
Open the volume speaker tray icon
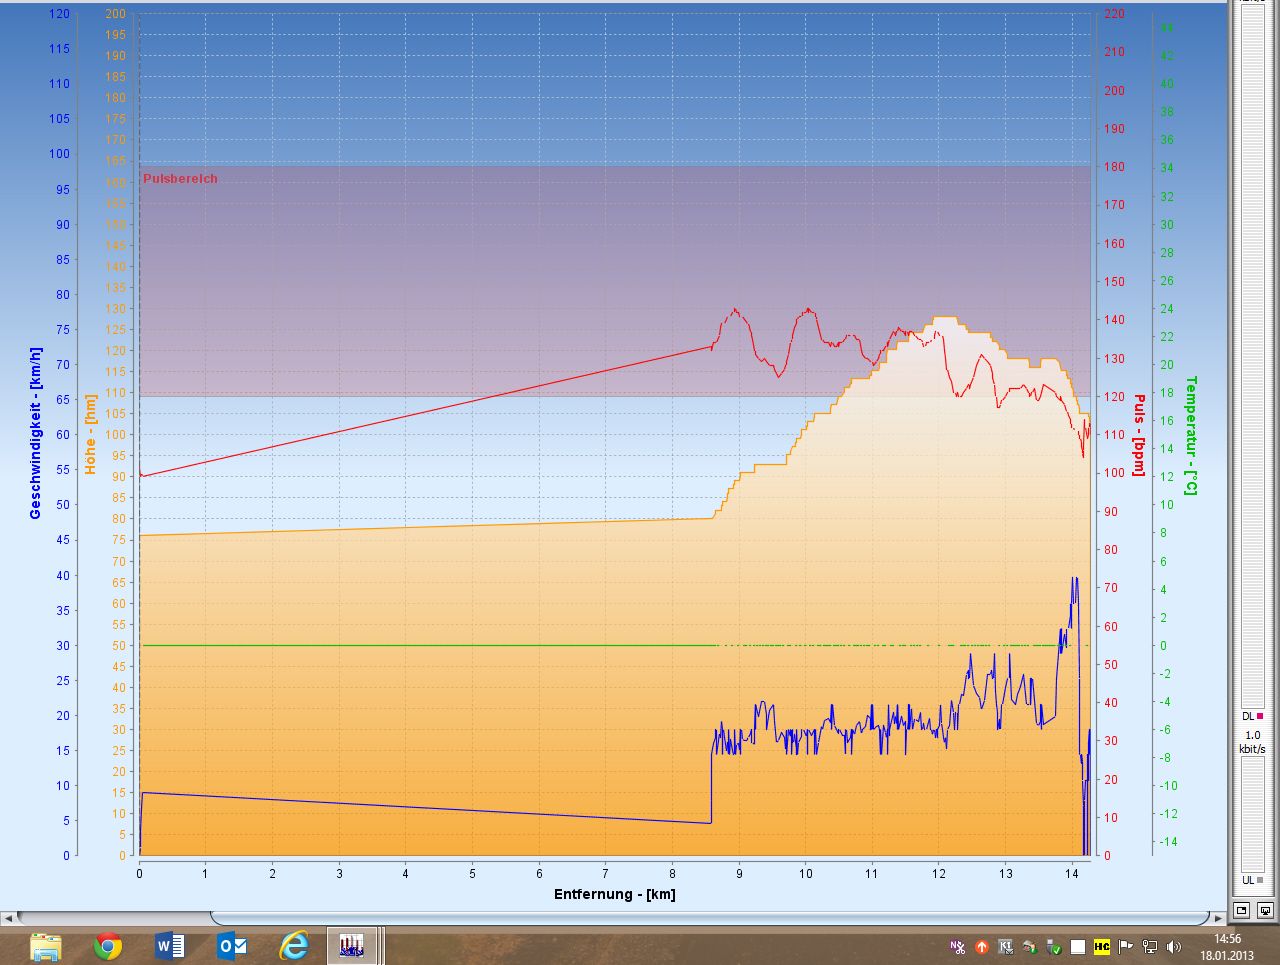click(x=1174, y=946)
